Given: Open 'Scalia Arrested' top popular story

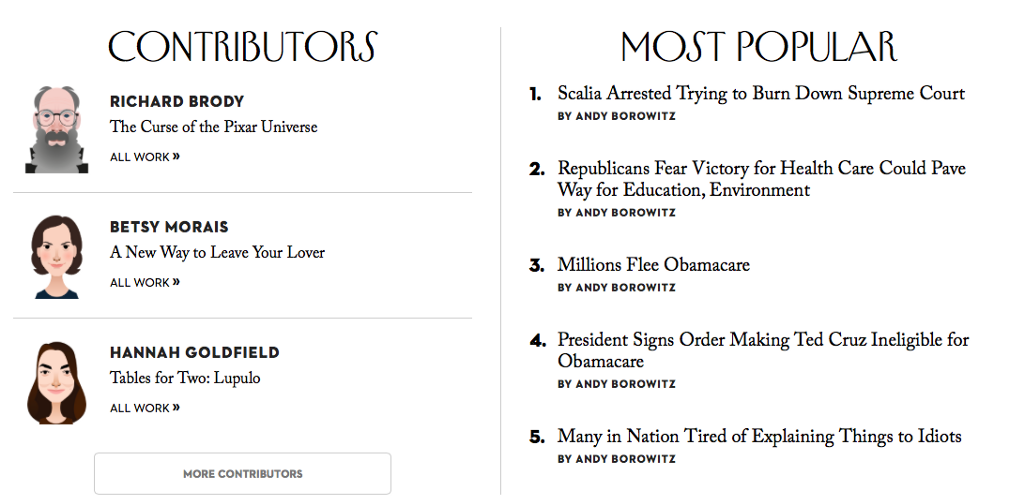Looking at the screenshot, I should click(x=761, y=94).
